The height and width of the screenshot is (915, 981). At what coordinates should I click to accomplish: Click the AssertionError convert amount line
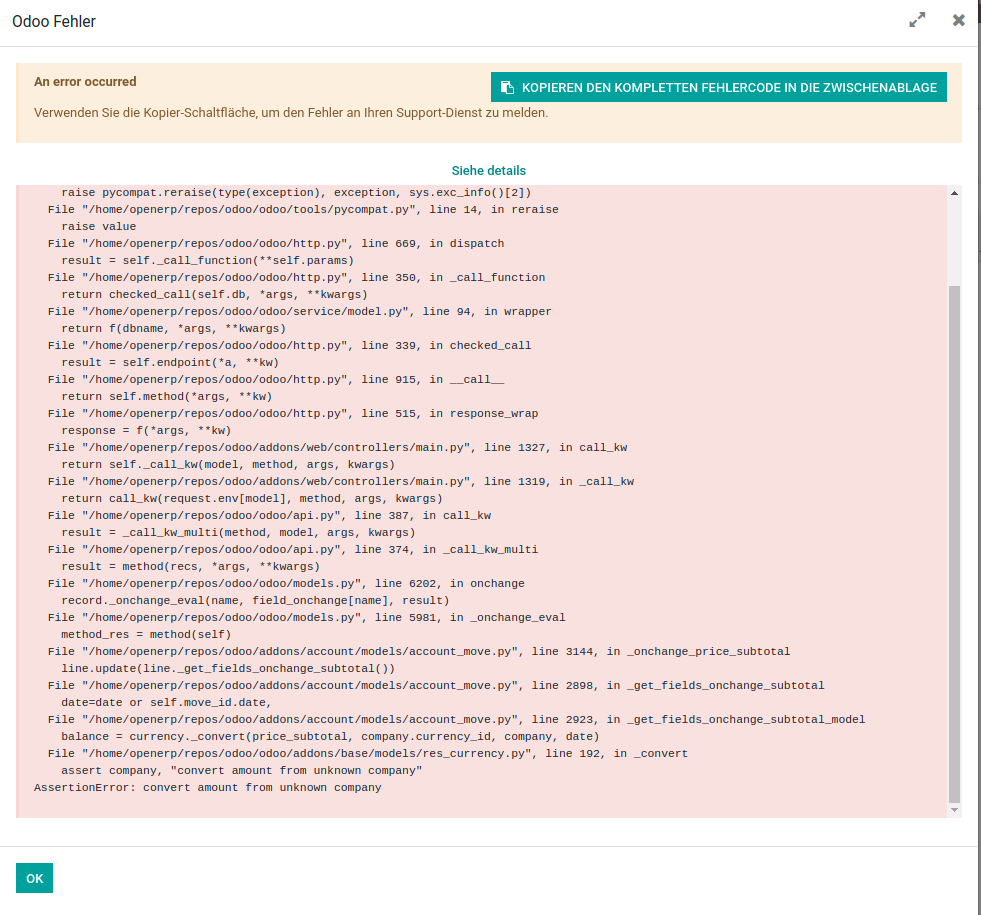(208, 788)
